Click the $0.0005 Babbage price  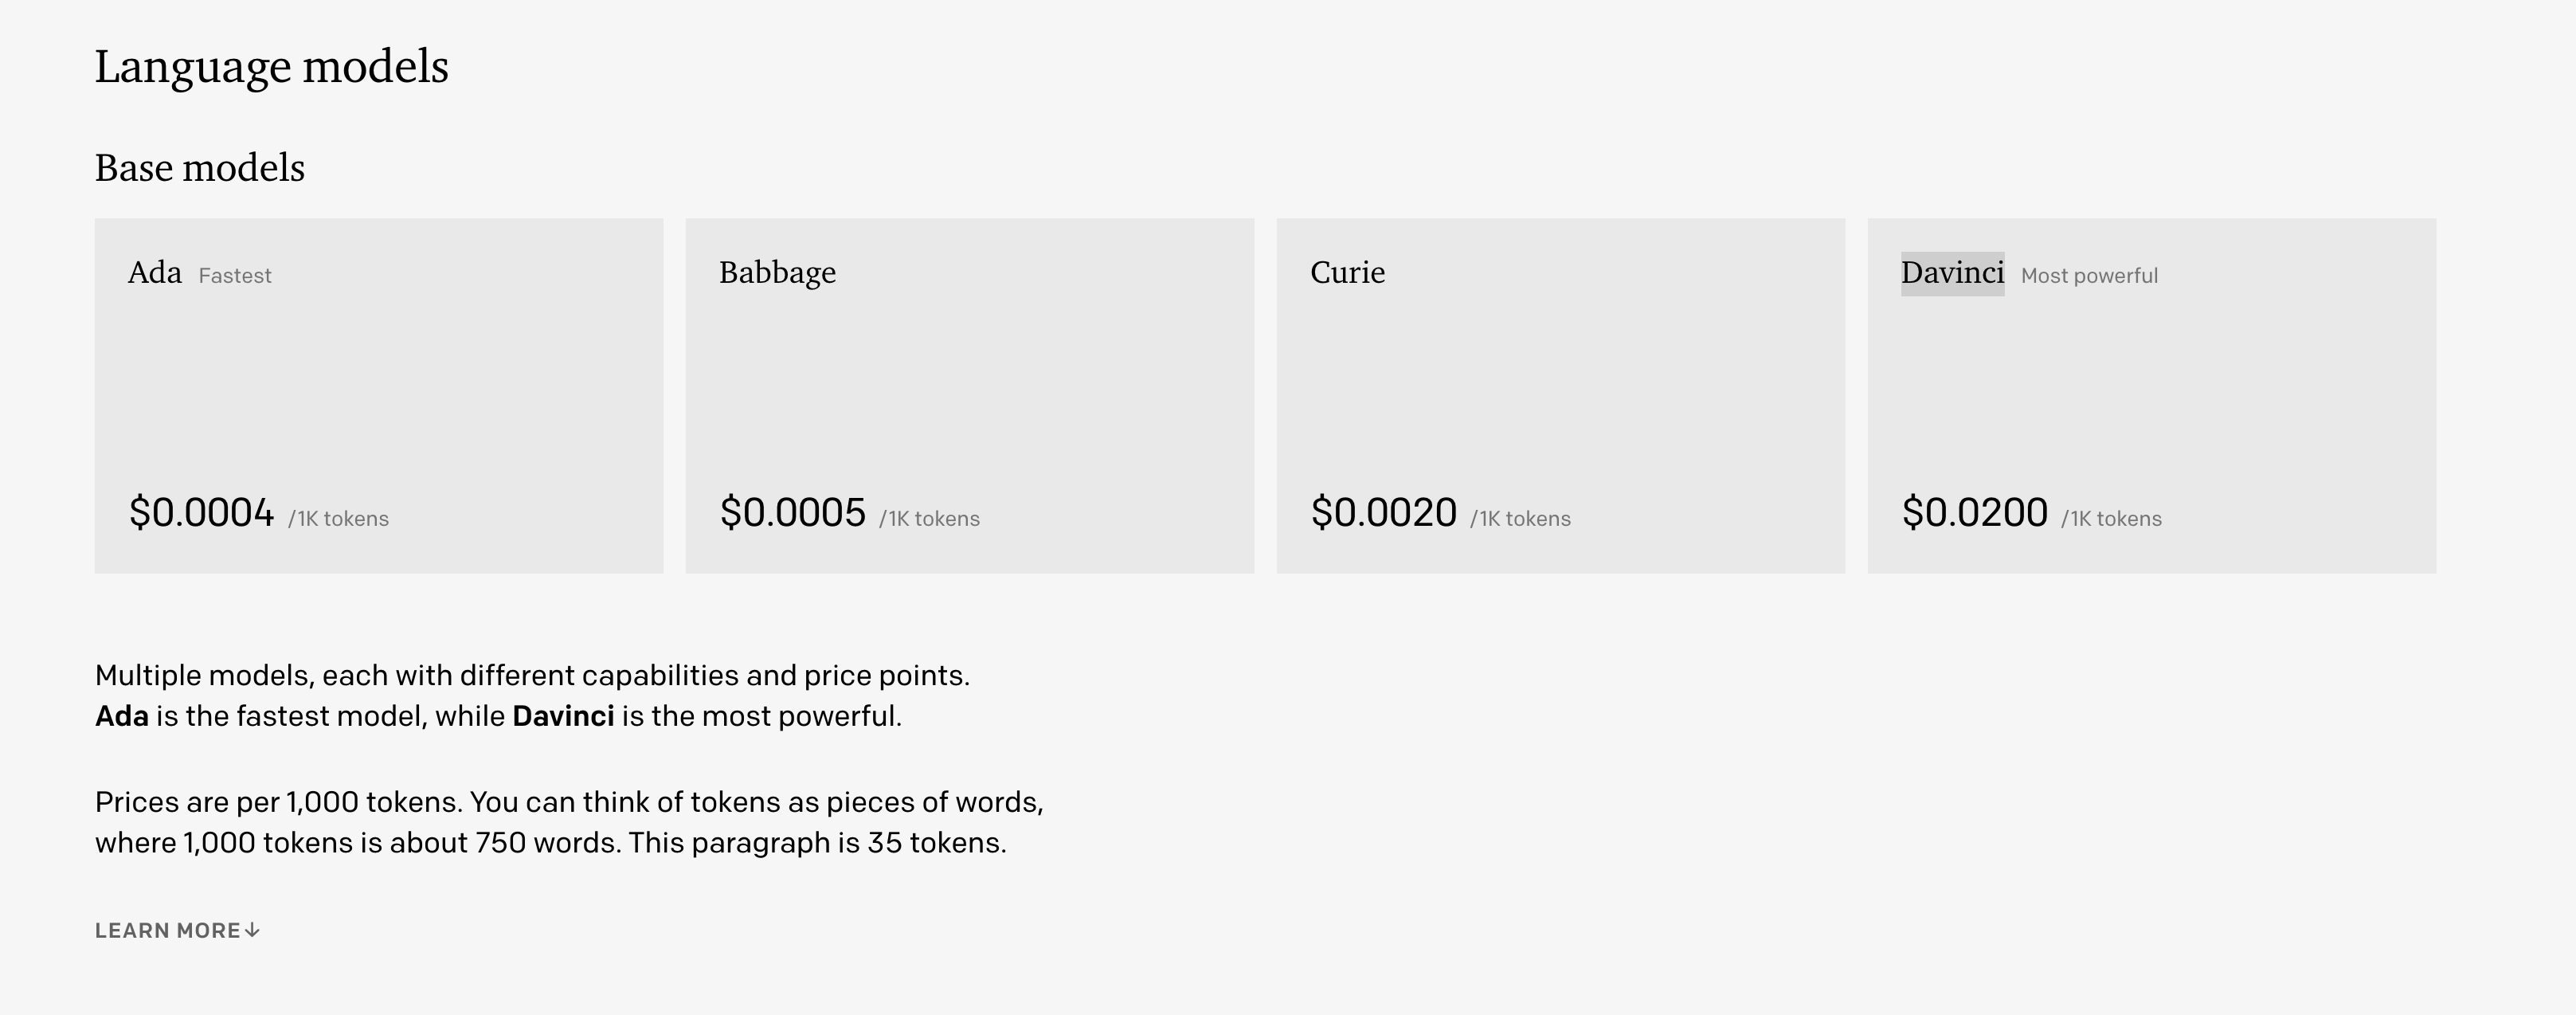pyautogui.click(x=792, y=513)
